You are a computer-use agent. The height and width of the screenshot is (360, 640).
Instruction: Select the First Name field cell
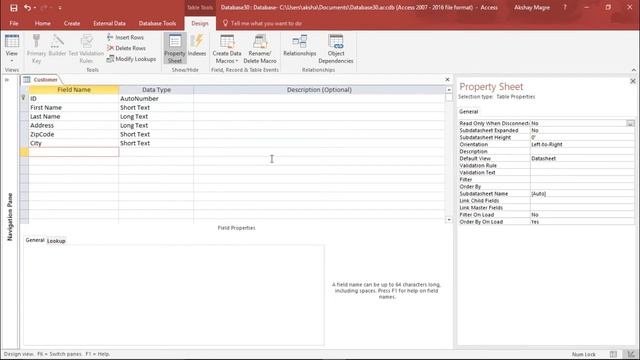[x=74, y=107]
